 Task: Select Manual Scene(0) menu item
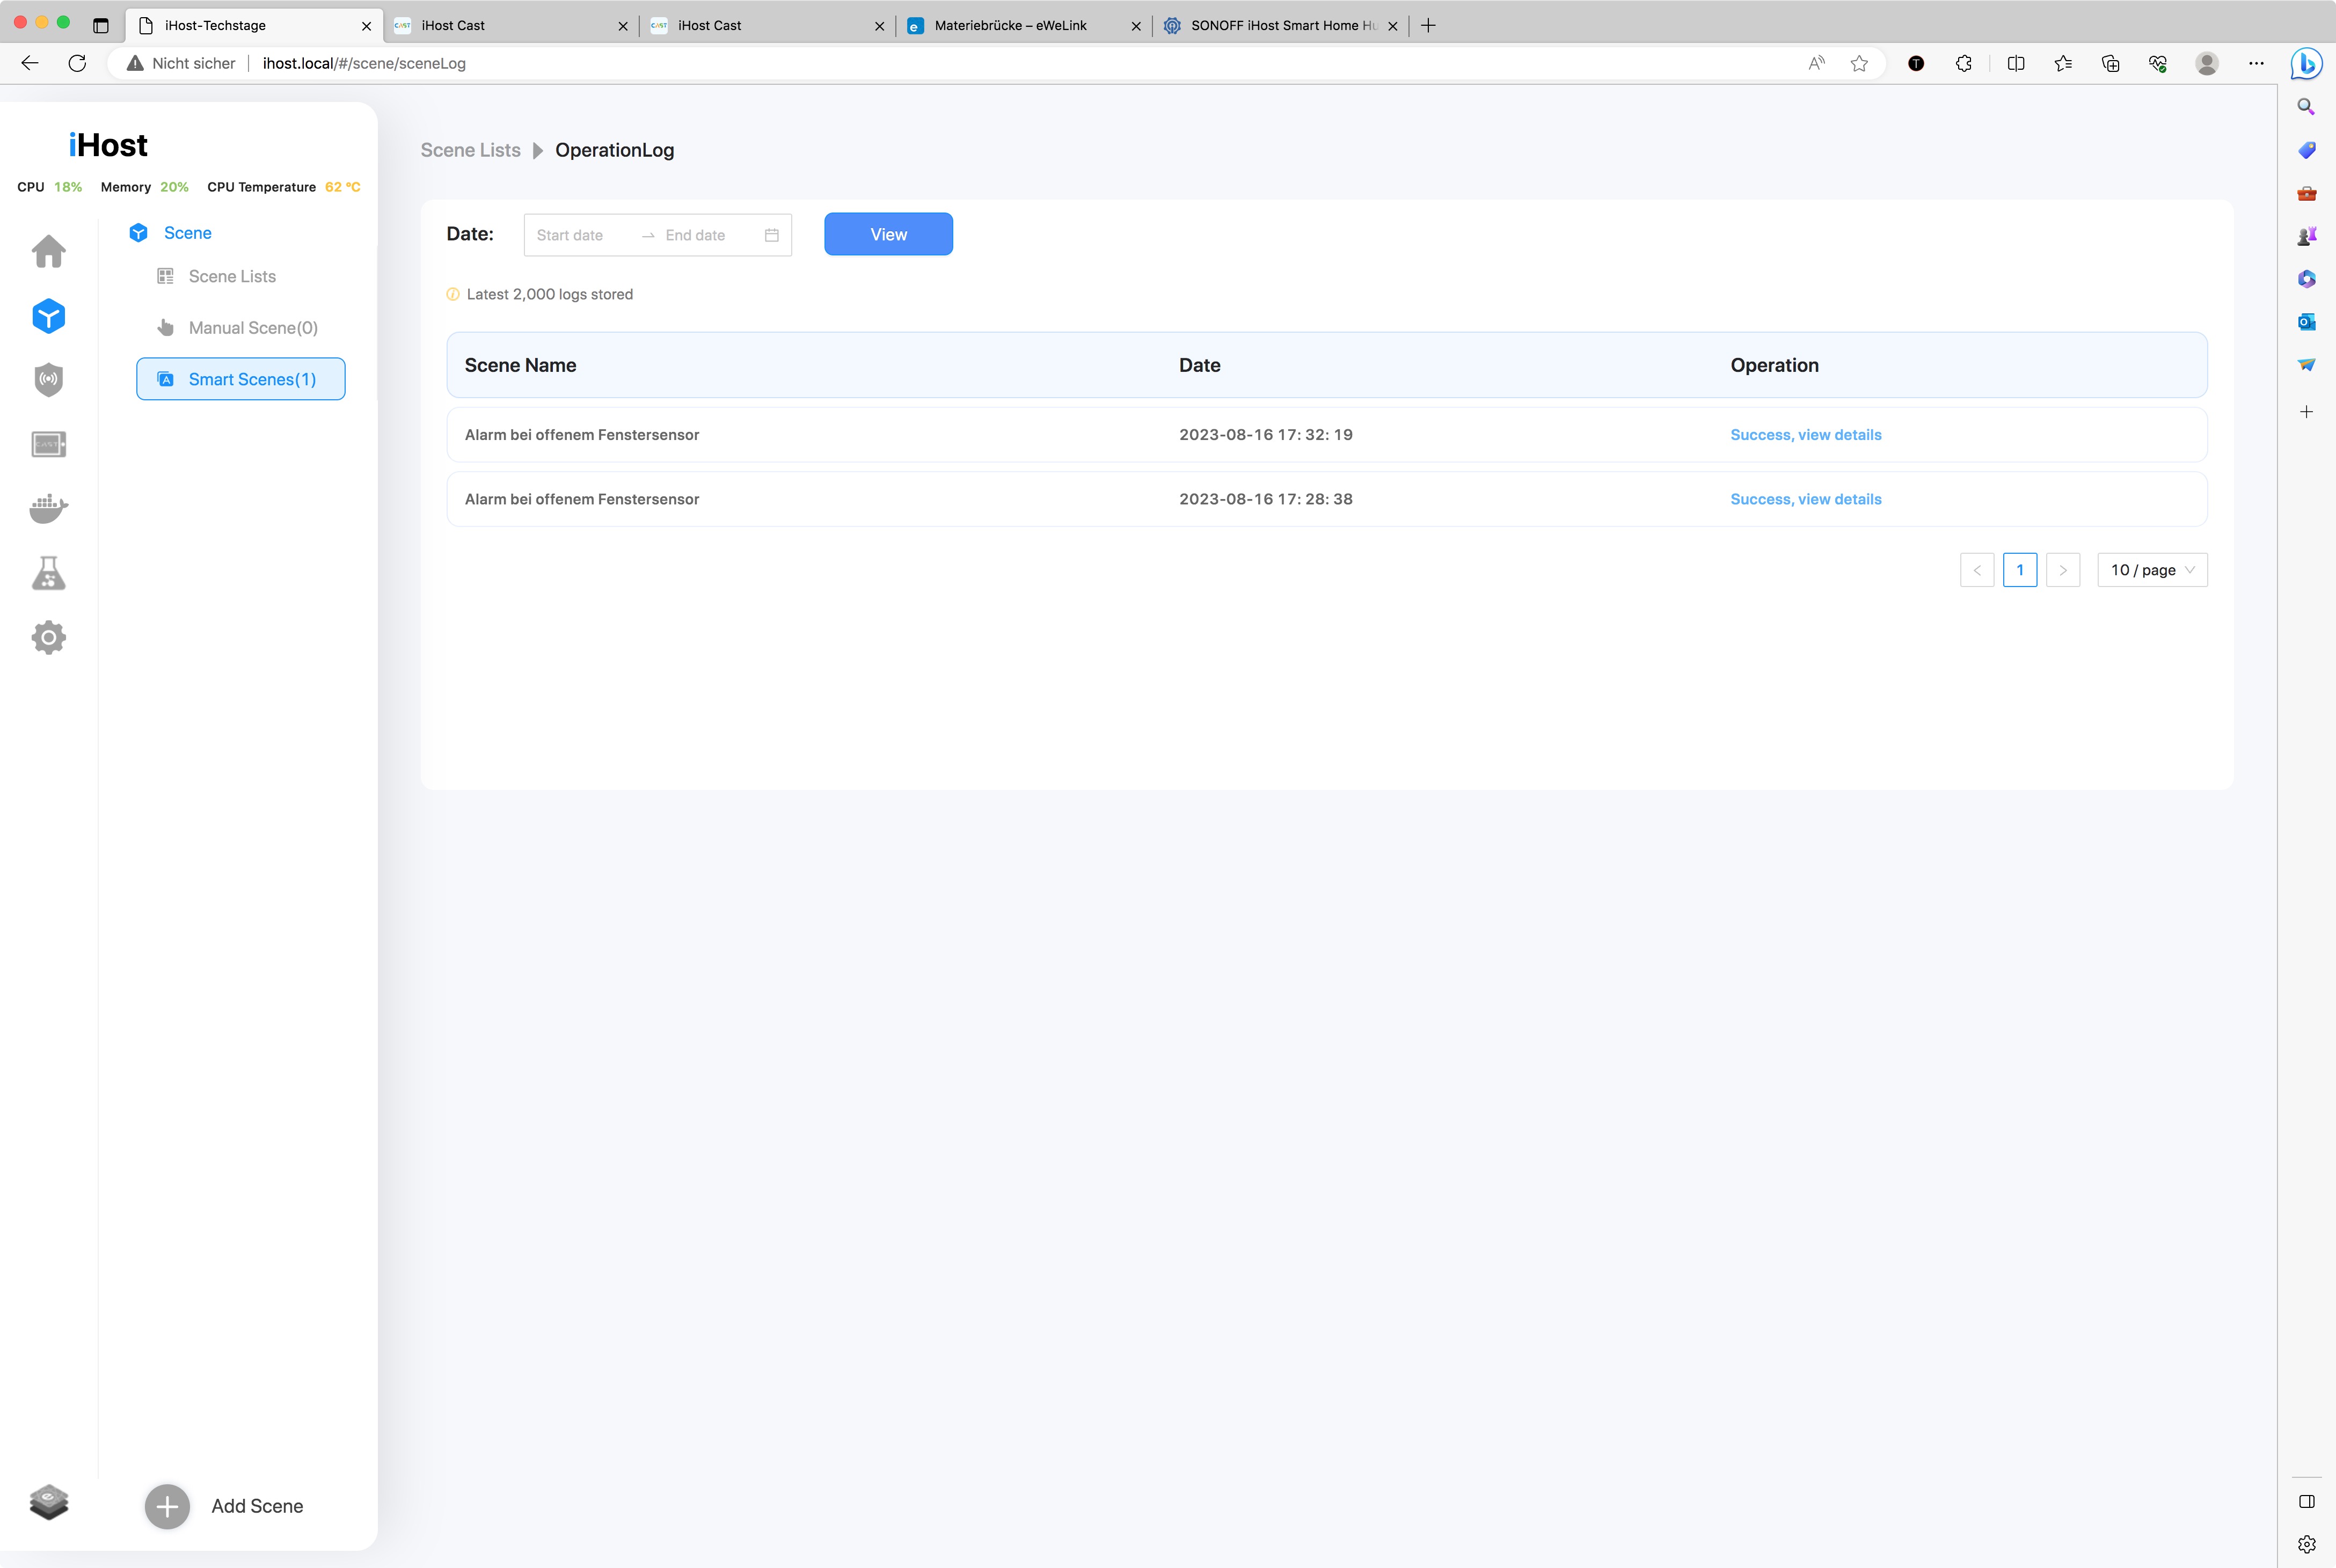click(253, 328)
